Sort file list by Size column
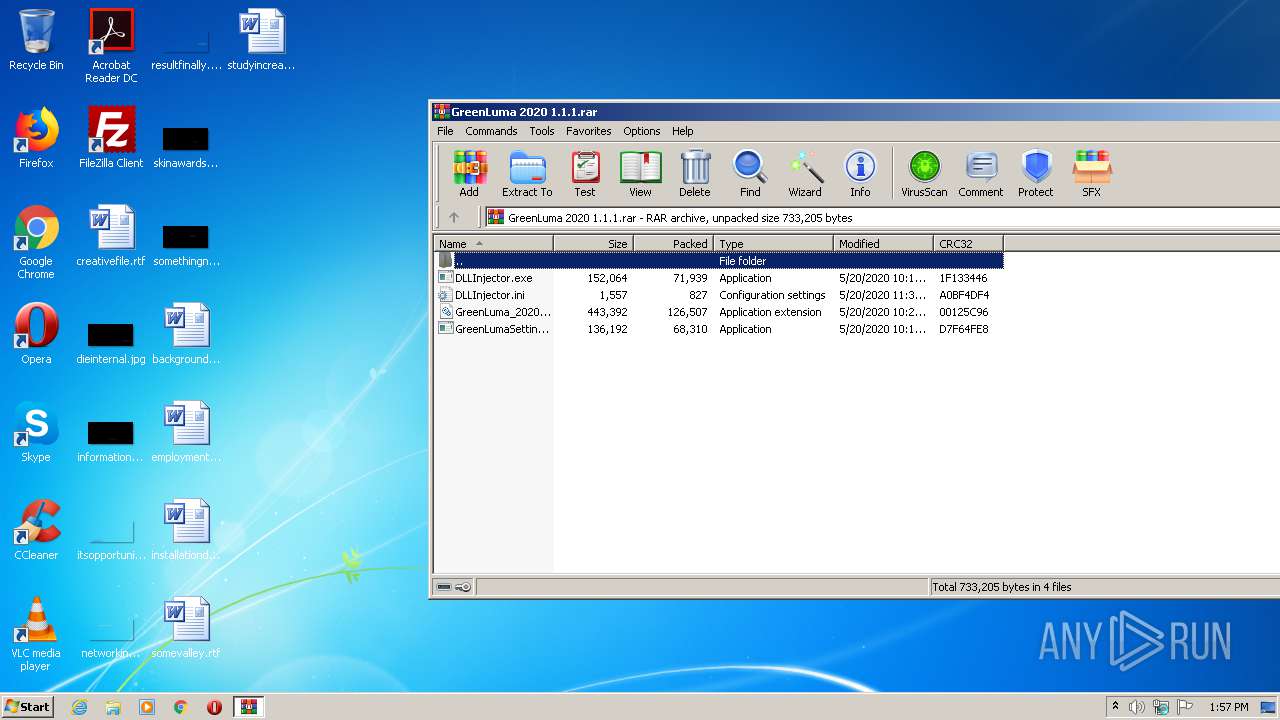The height and width of the screenshot is (720, 1280). pyautogui.click(x=594, y=243)
